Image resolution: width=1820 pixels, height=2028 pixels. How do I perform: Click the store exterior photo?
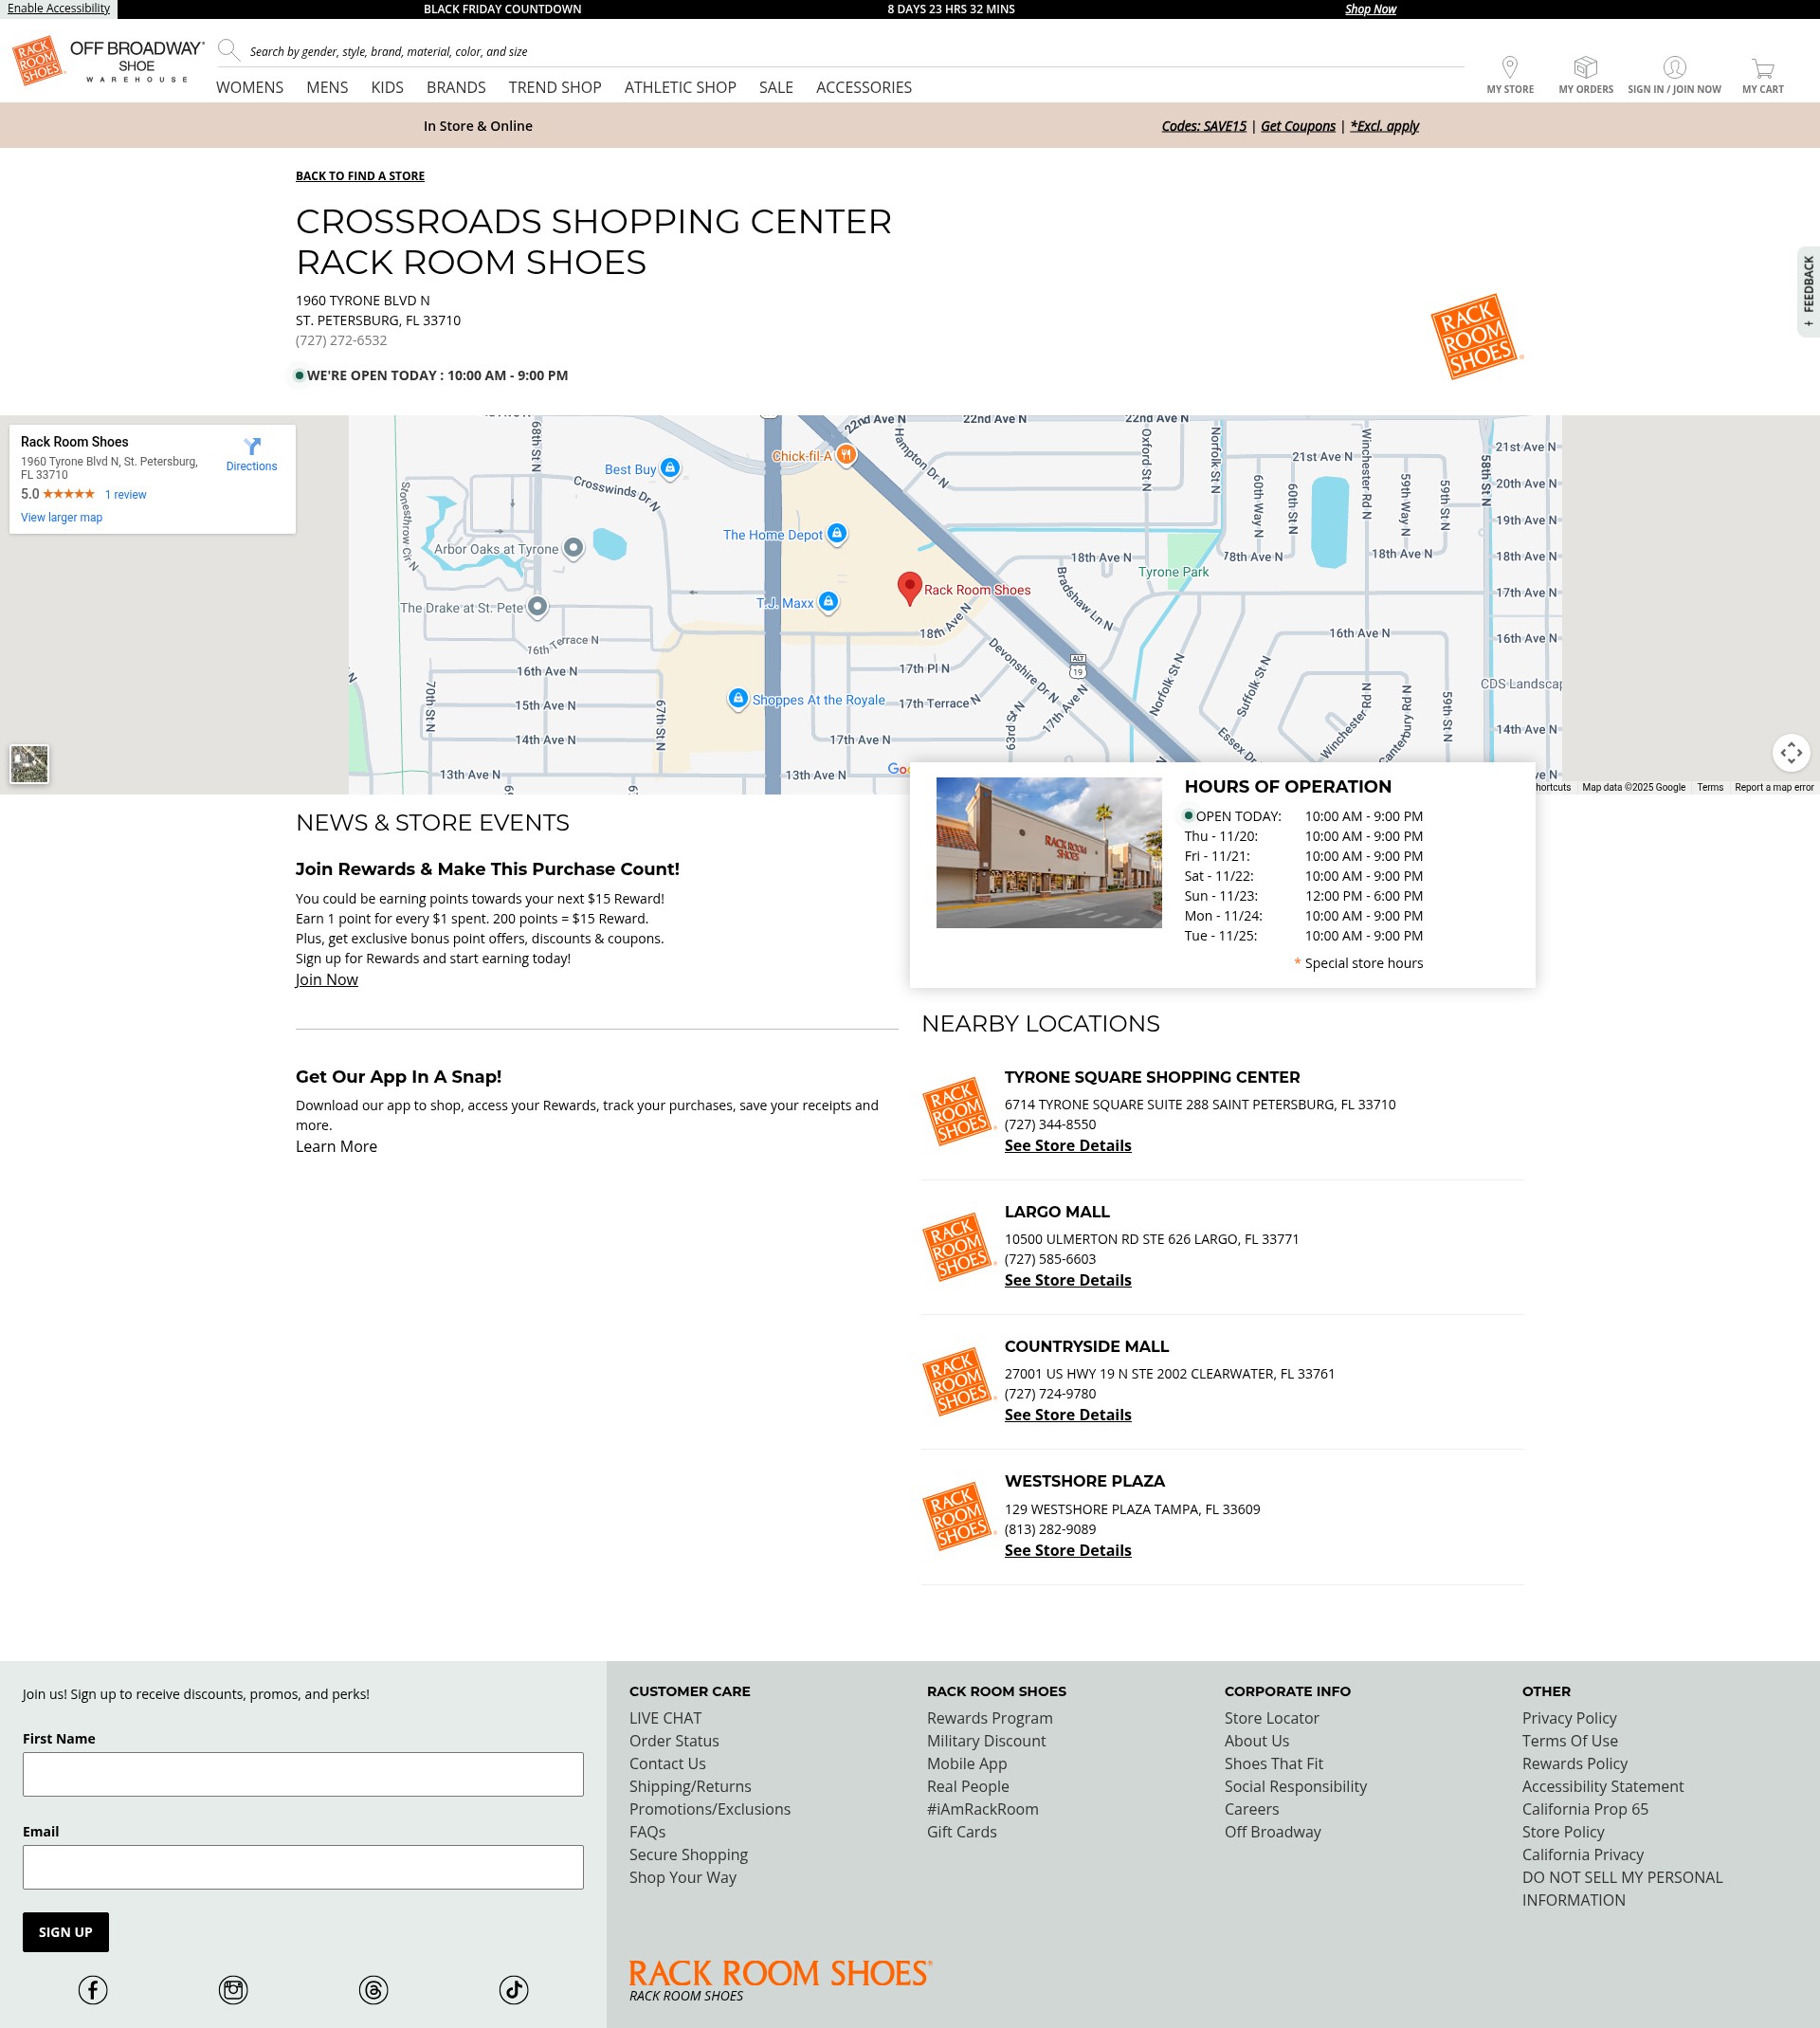click(1049, 852)
